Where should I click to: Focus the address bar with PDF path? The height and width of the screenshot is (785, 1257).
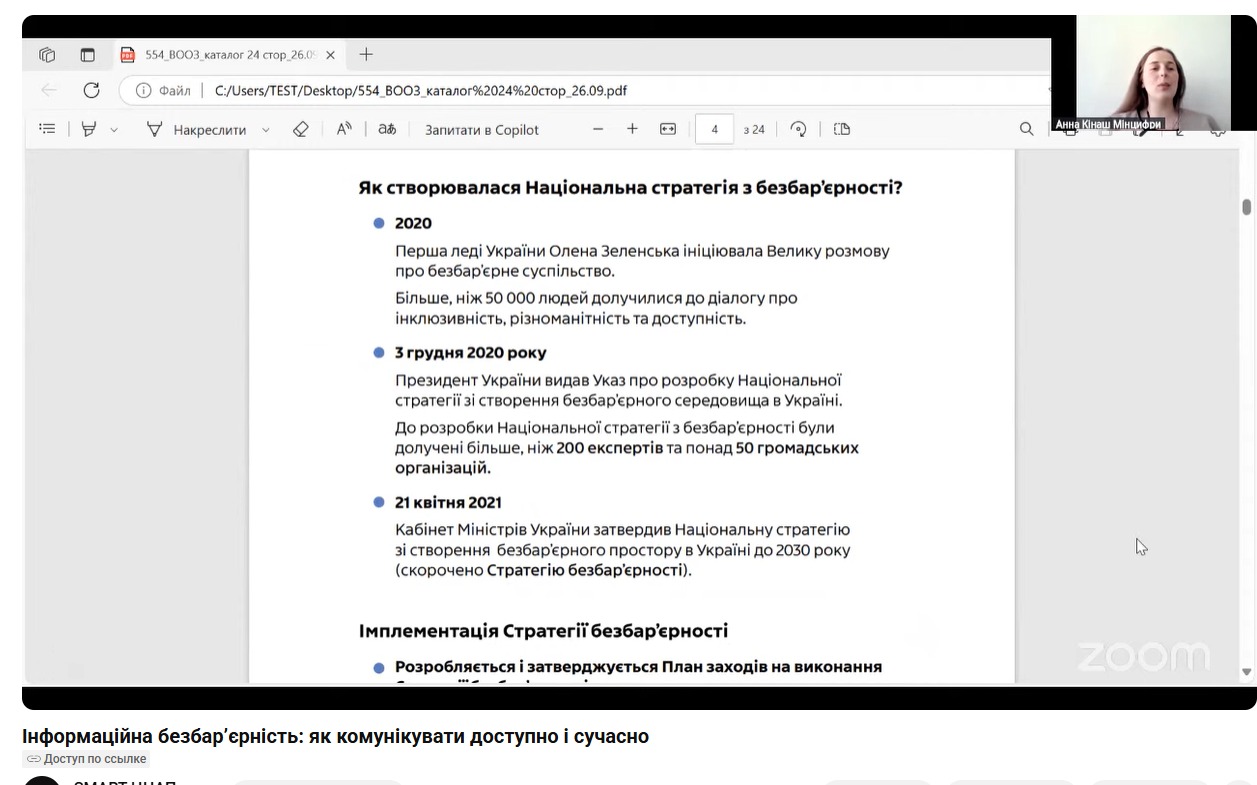pyautogui.click(x=421, y=90)
